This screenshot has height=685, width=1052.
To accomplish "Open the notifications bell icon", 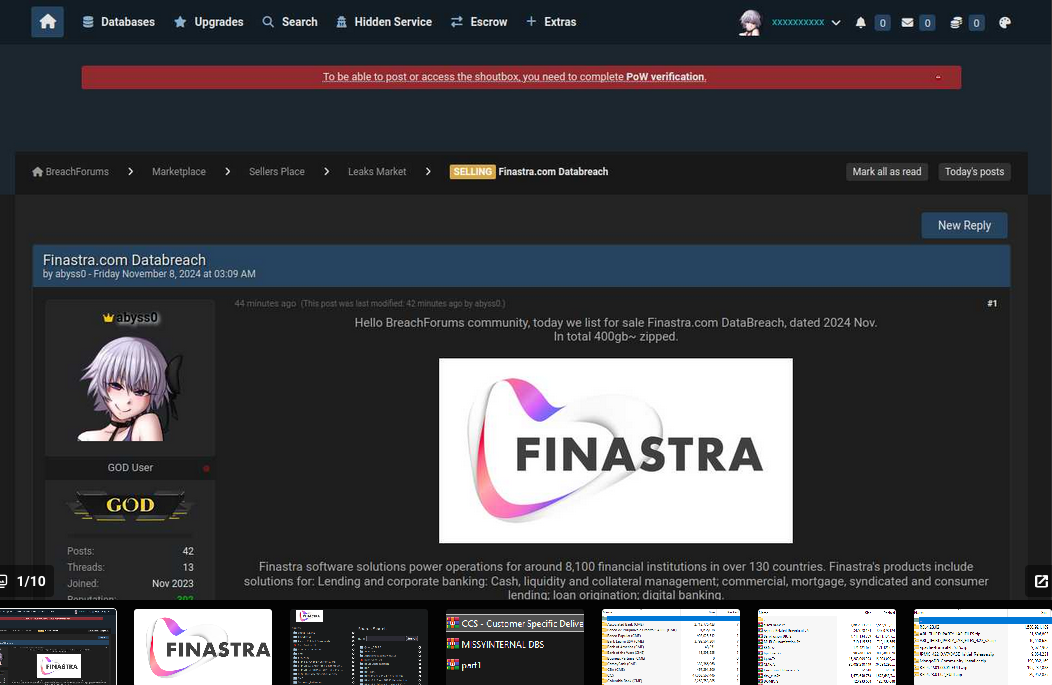I will coord(861,23).
